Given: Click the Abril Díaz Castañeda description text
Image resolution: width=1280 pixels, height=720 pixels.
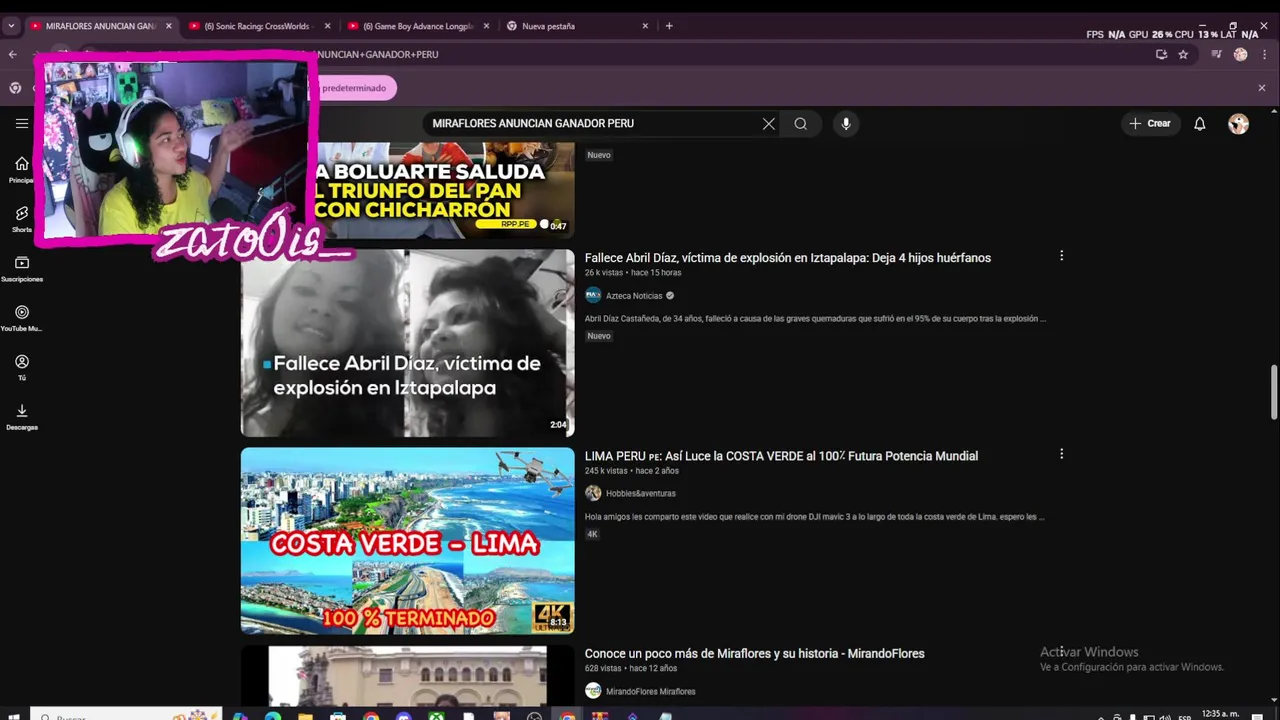Looking at the screenshot, I should [815, 319].
